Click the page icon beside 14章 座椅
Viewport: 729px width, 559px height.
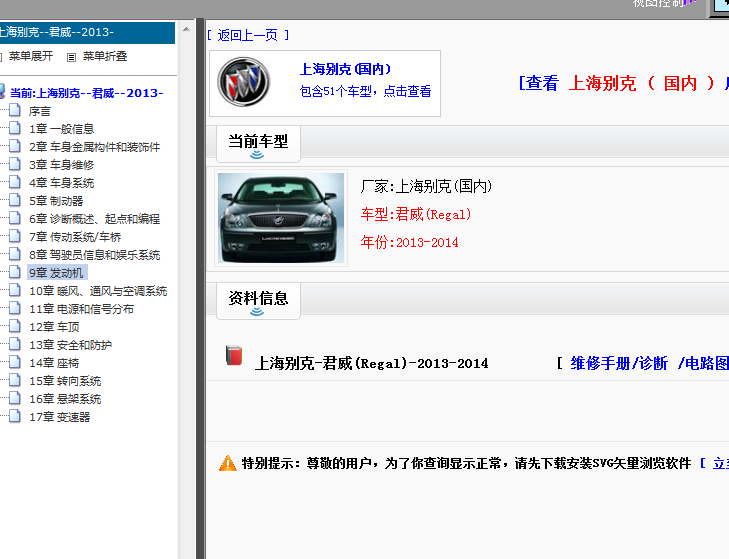pyautogui.click(x=15, y=362)
